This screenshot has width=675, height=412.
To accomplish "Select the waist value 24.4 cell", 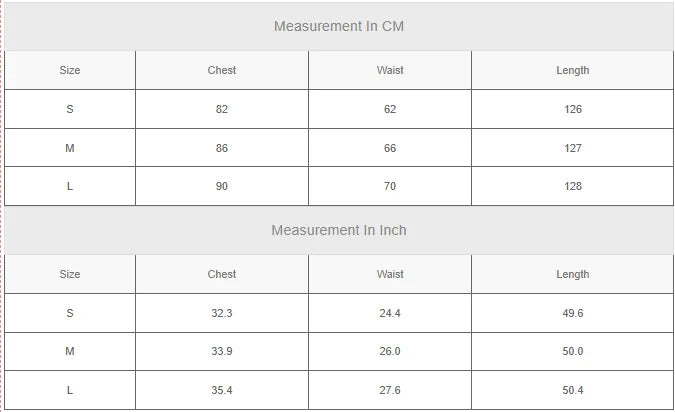I will [390, 313].
